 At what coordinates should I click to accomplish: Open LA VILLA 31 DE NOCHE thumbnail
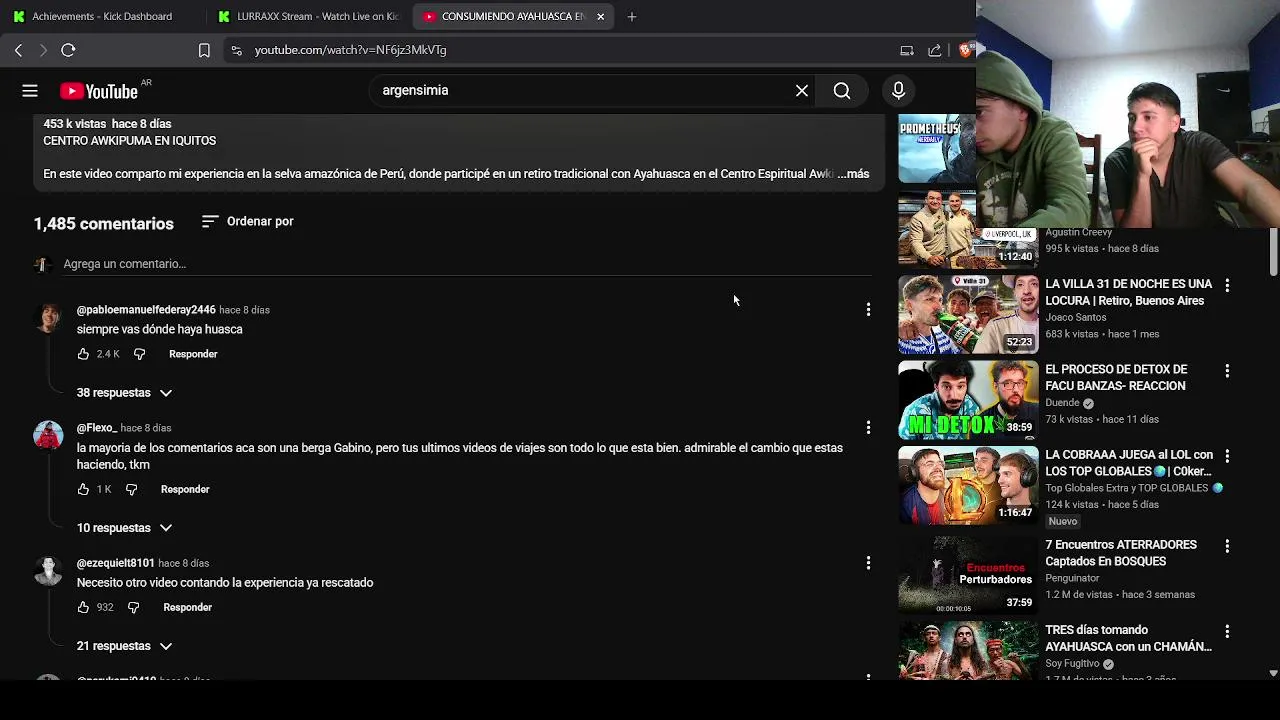[968, 315]
